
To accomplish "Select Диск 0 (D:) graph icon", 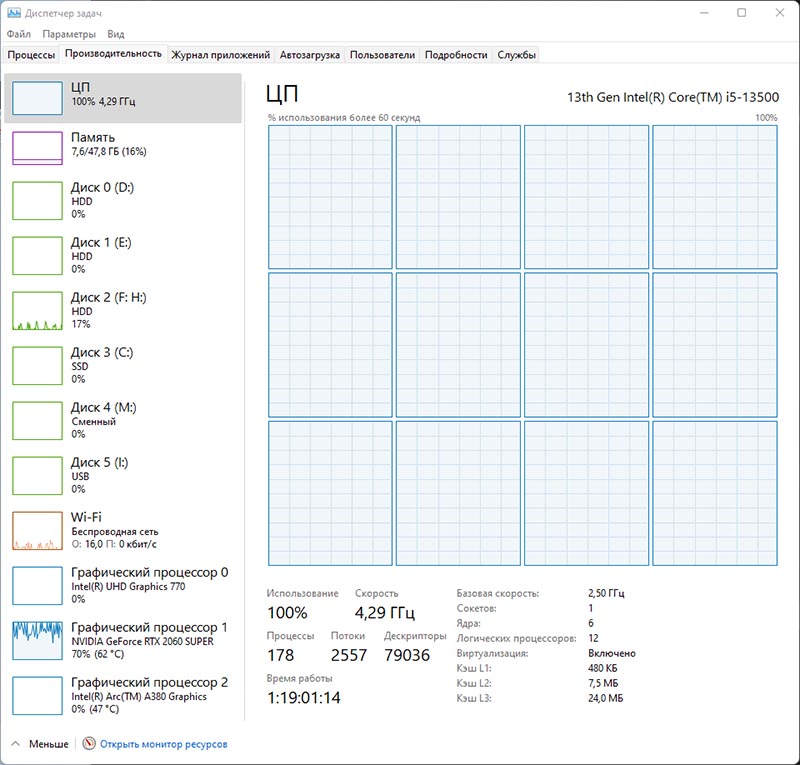I will tap(37, 201).
